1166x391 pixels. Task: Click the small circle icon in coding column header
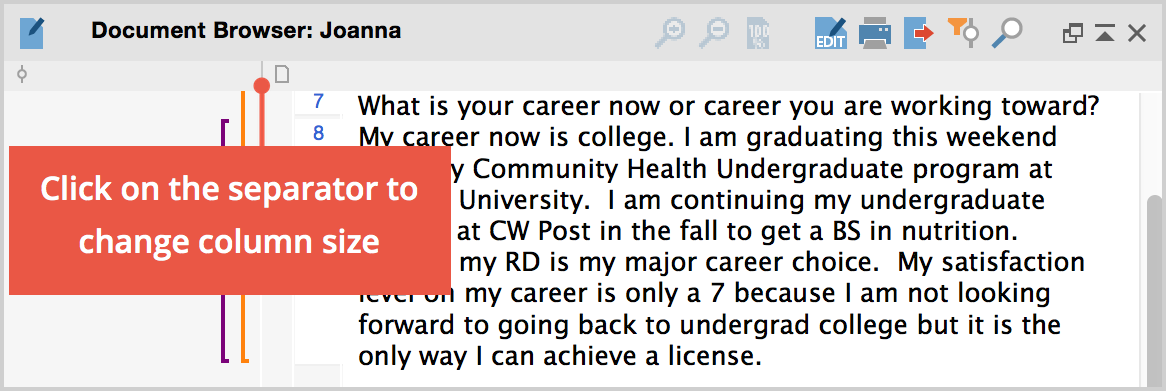pyautogui.click(x=22, y=75)
